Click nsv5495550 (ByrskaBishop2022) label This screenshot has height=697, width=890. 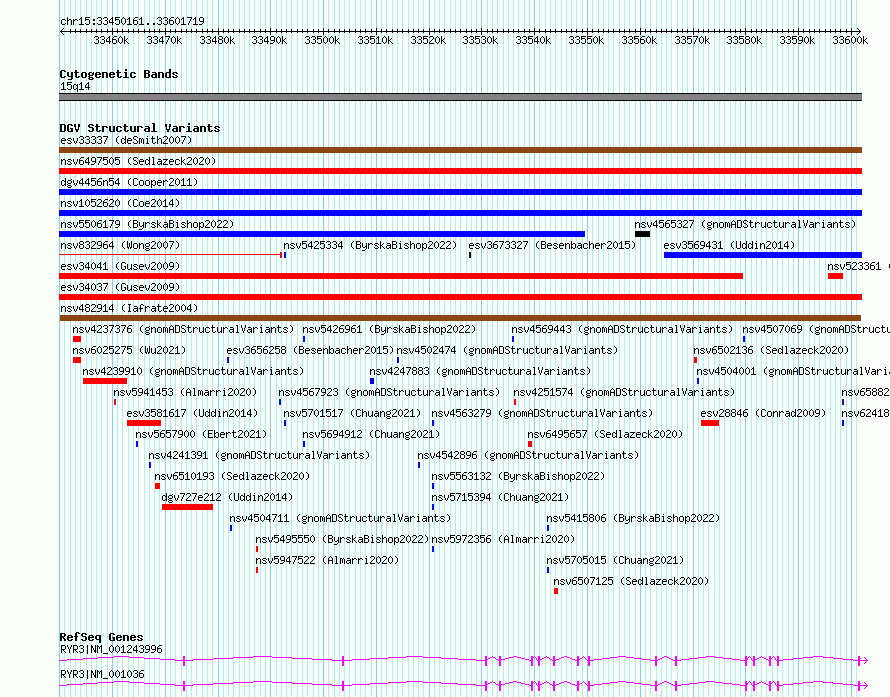tap(342, 539)
